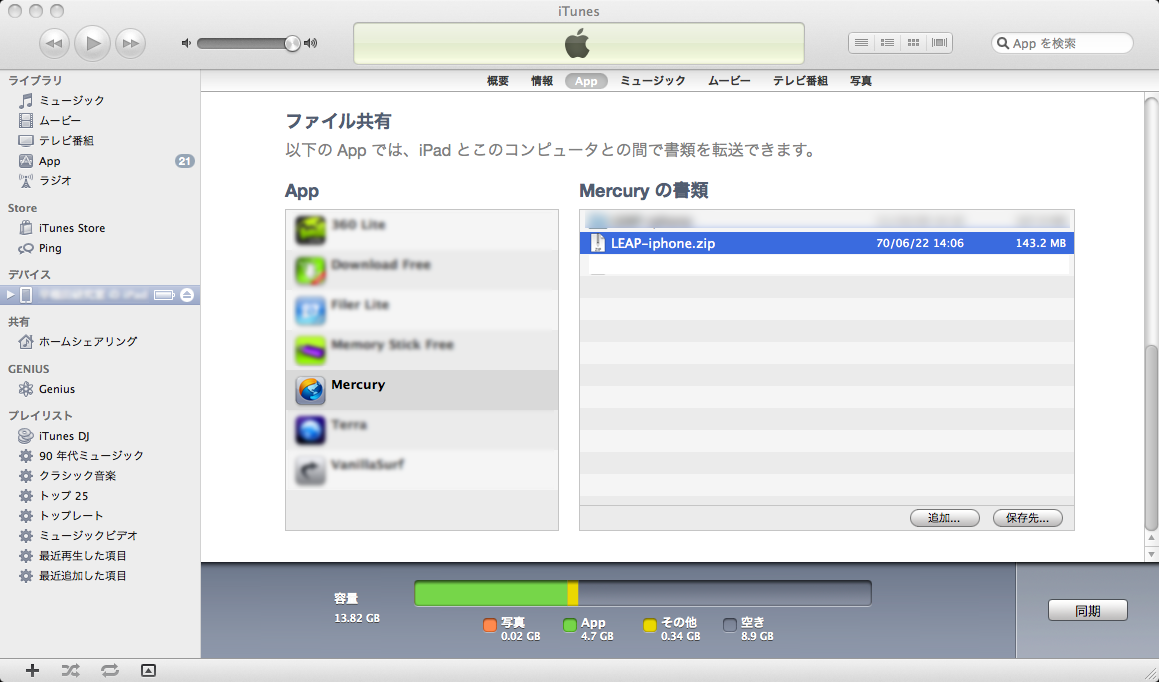Viewport: 1159px width, 682px height.
Task: Show the artwork viewer panel
Action: [x=149, y=670]
